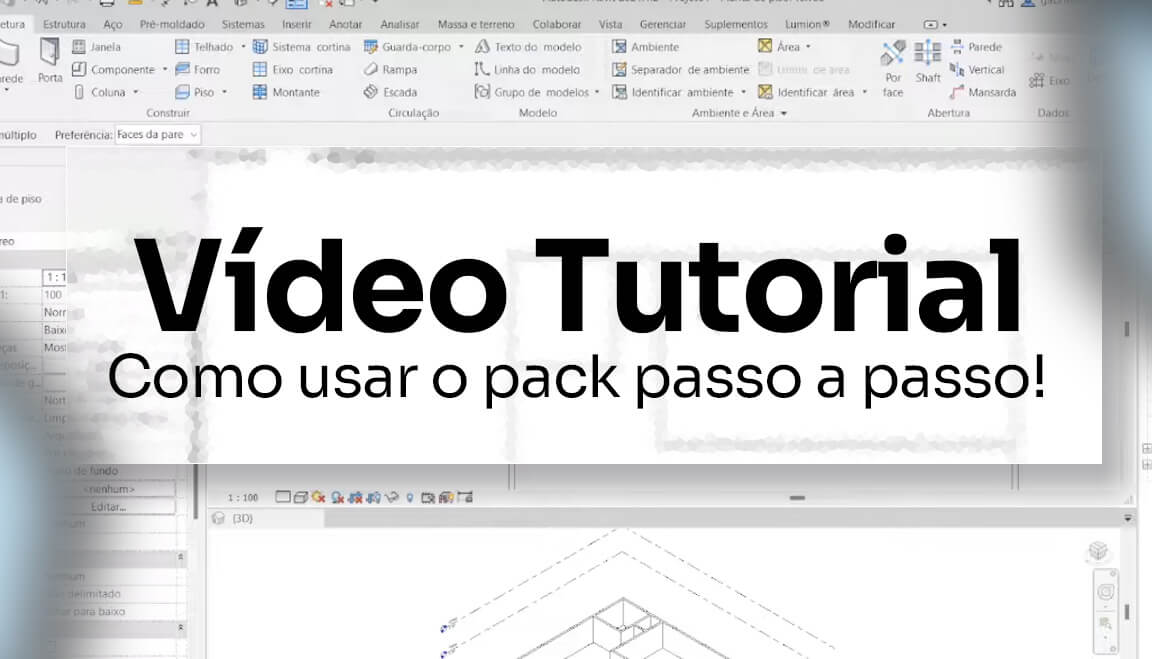
Task: Select the Porta door tool
Action: pos(49,60)
